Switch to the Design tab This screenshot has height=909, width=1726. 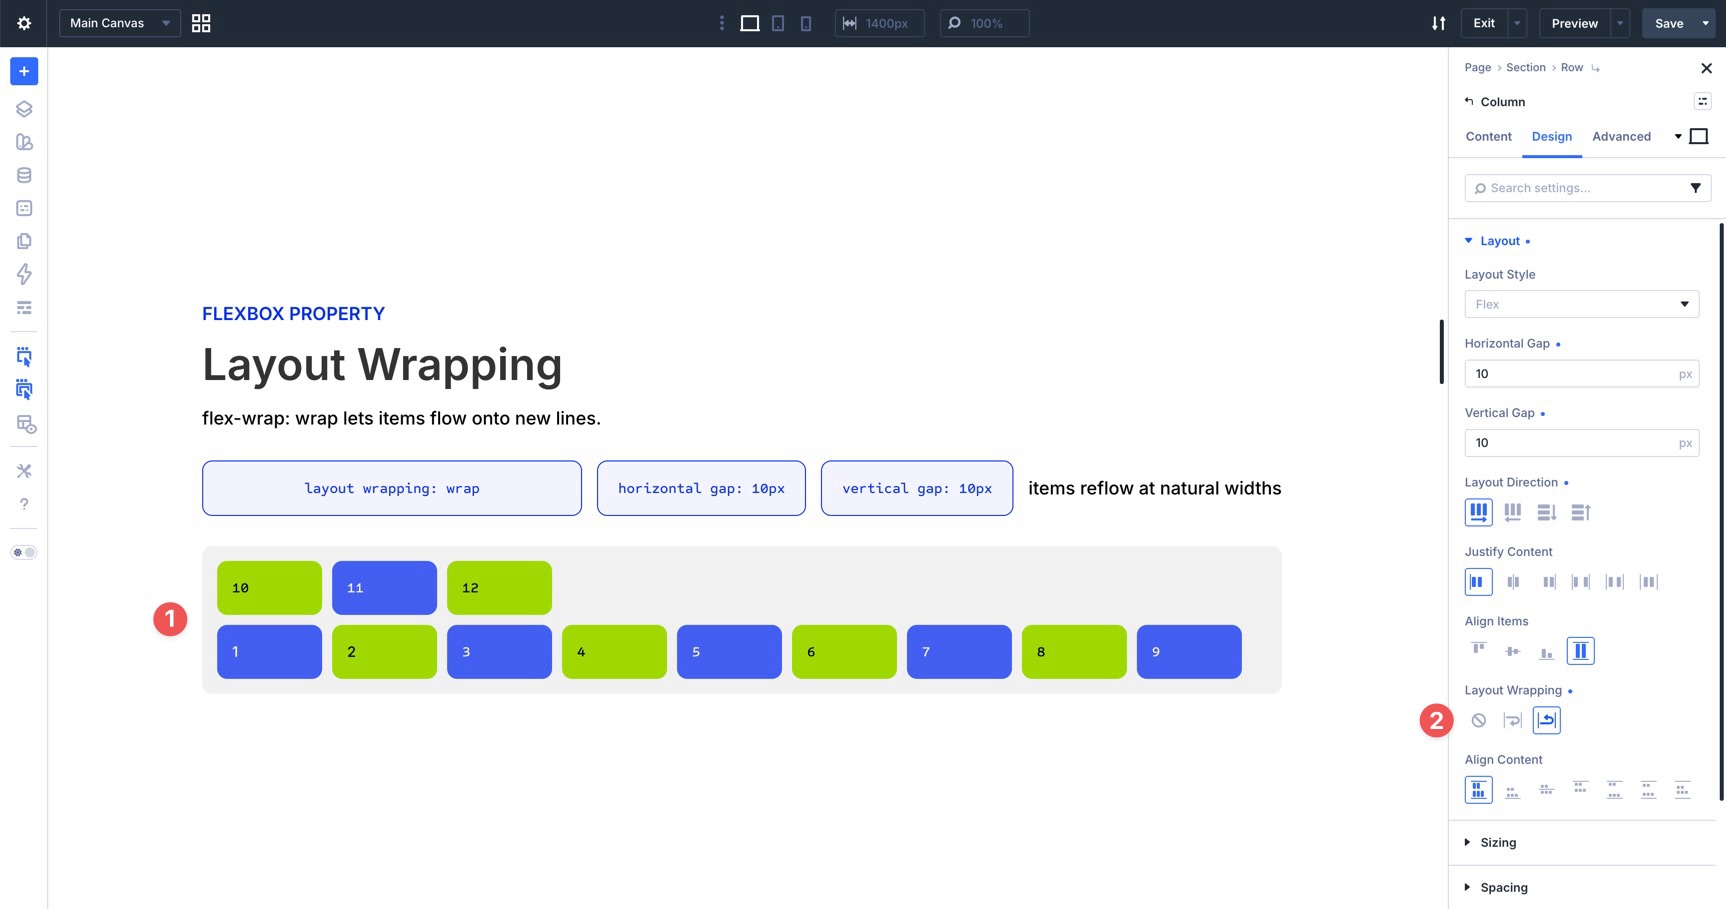click(1551, 137)
